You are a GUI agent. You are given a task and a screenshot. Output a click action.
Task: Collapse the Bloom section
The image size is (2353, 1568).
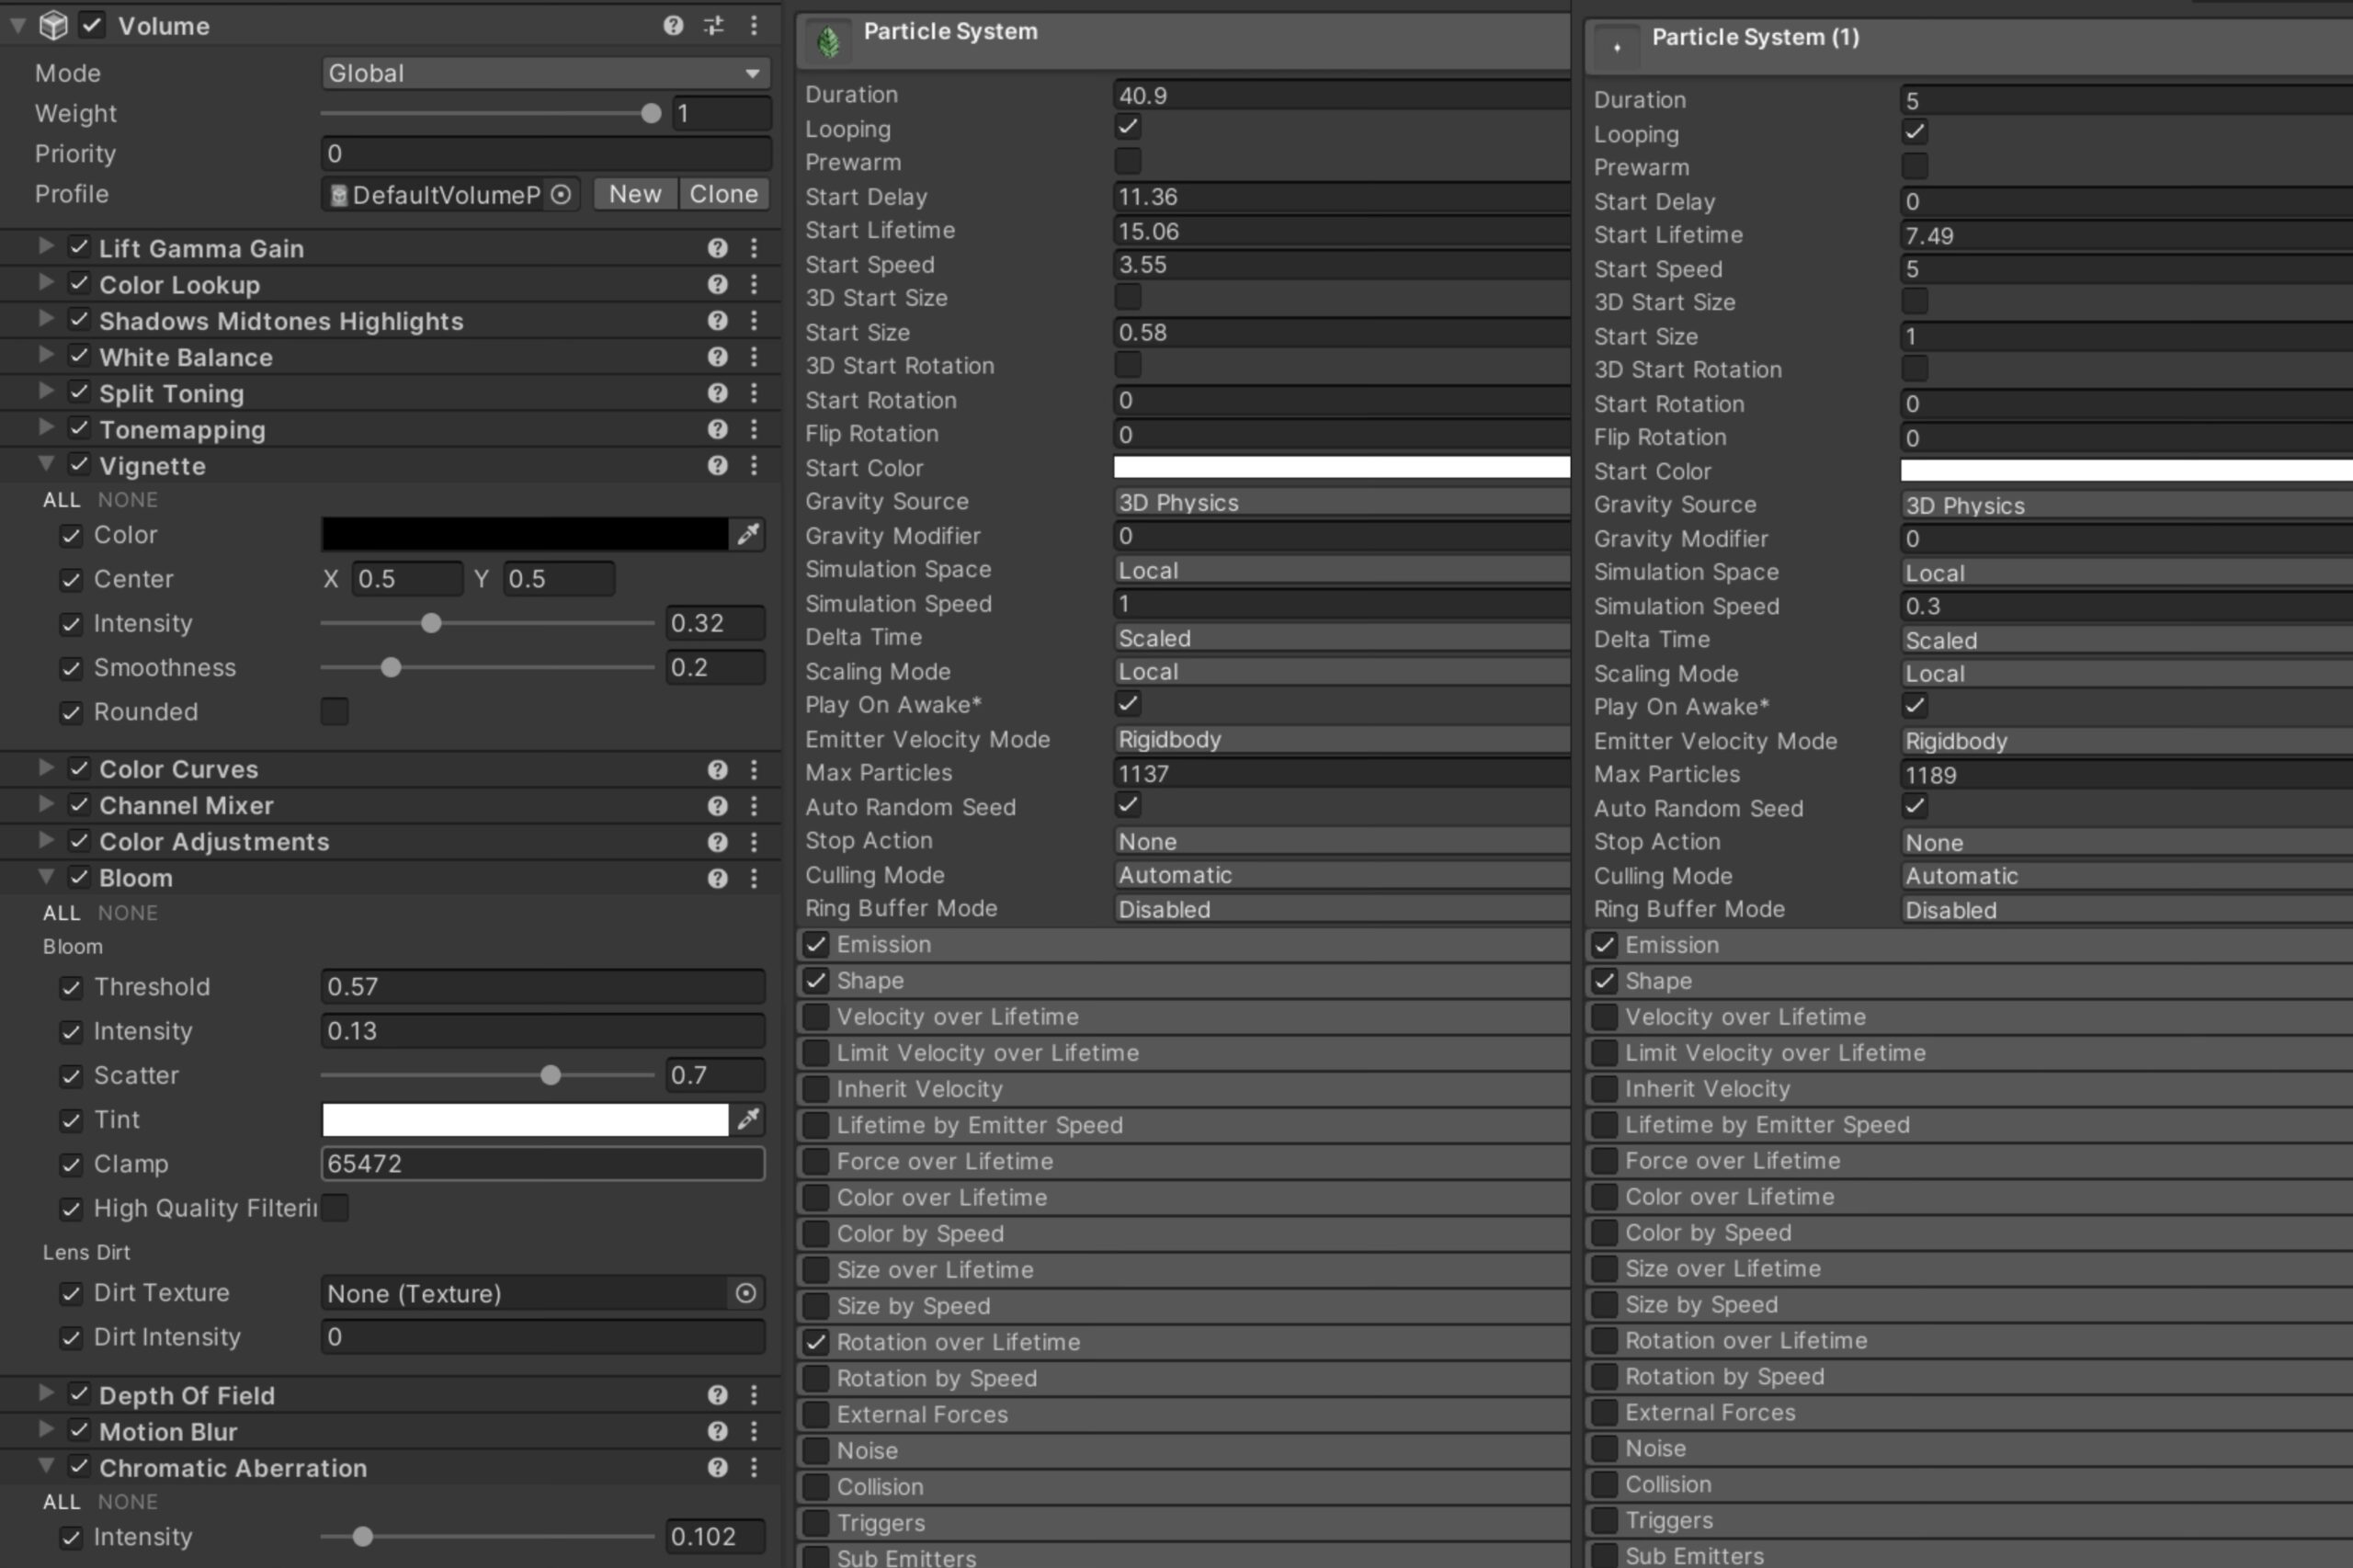[x=45, y=876]
